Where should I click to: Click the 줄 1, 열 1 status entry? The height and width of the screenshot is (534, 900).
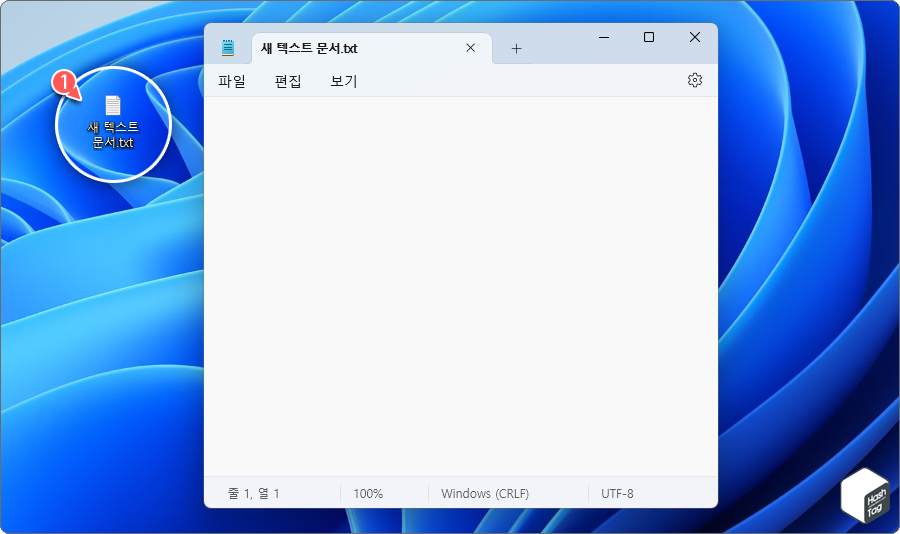(x=254, y=493)
